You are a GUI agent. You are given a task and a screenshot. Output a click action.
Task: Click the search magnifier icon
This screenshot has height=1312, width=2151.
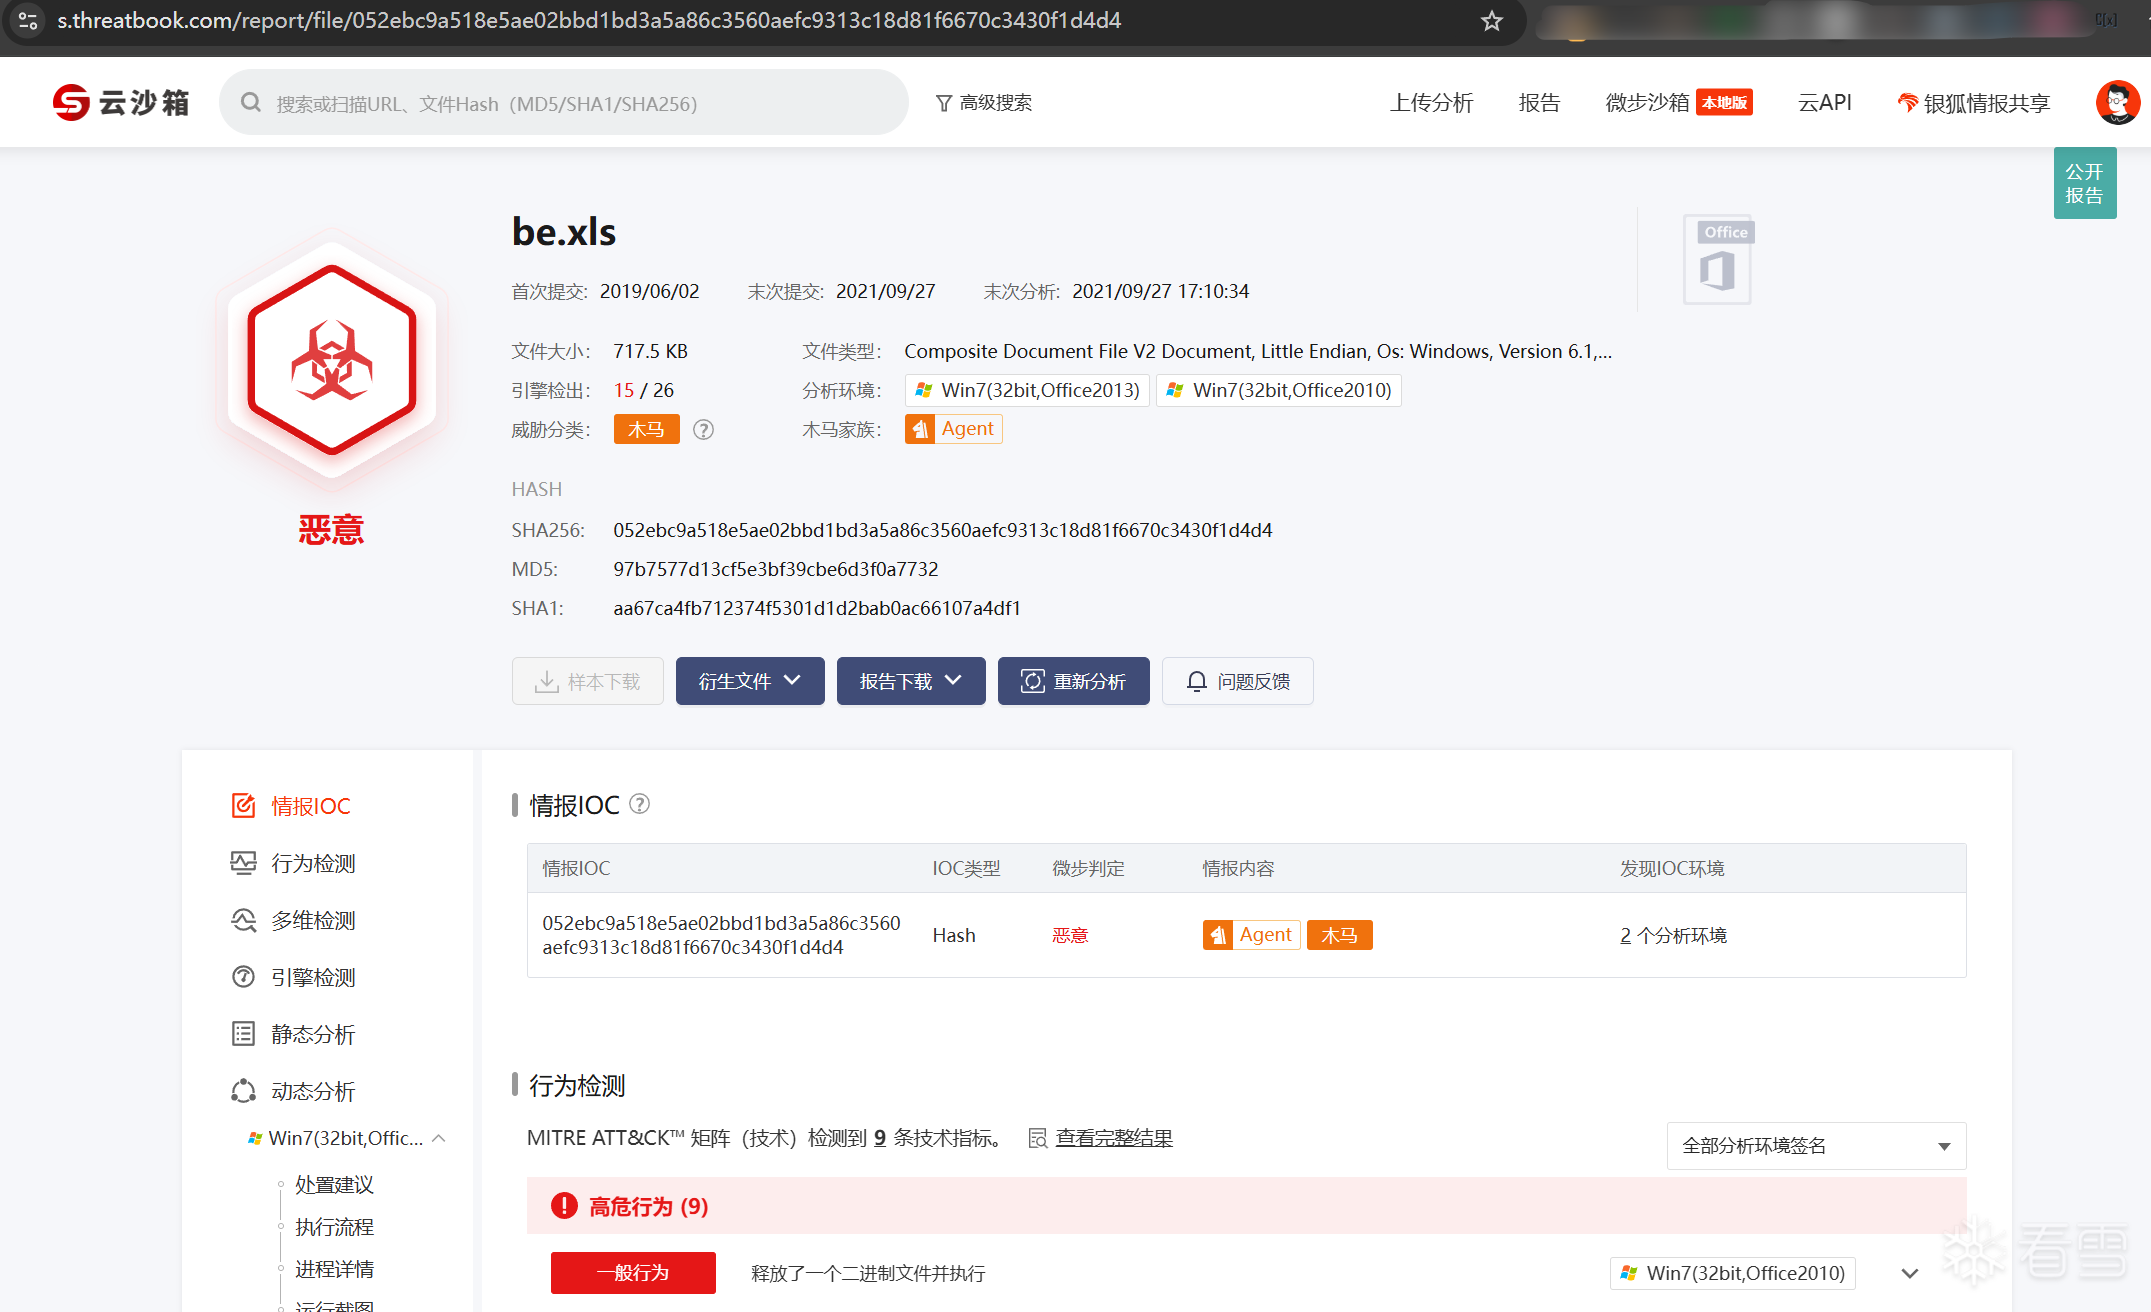click(x=251, y=103)
